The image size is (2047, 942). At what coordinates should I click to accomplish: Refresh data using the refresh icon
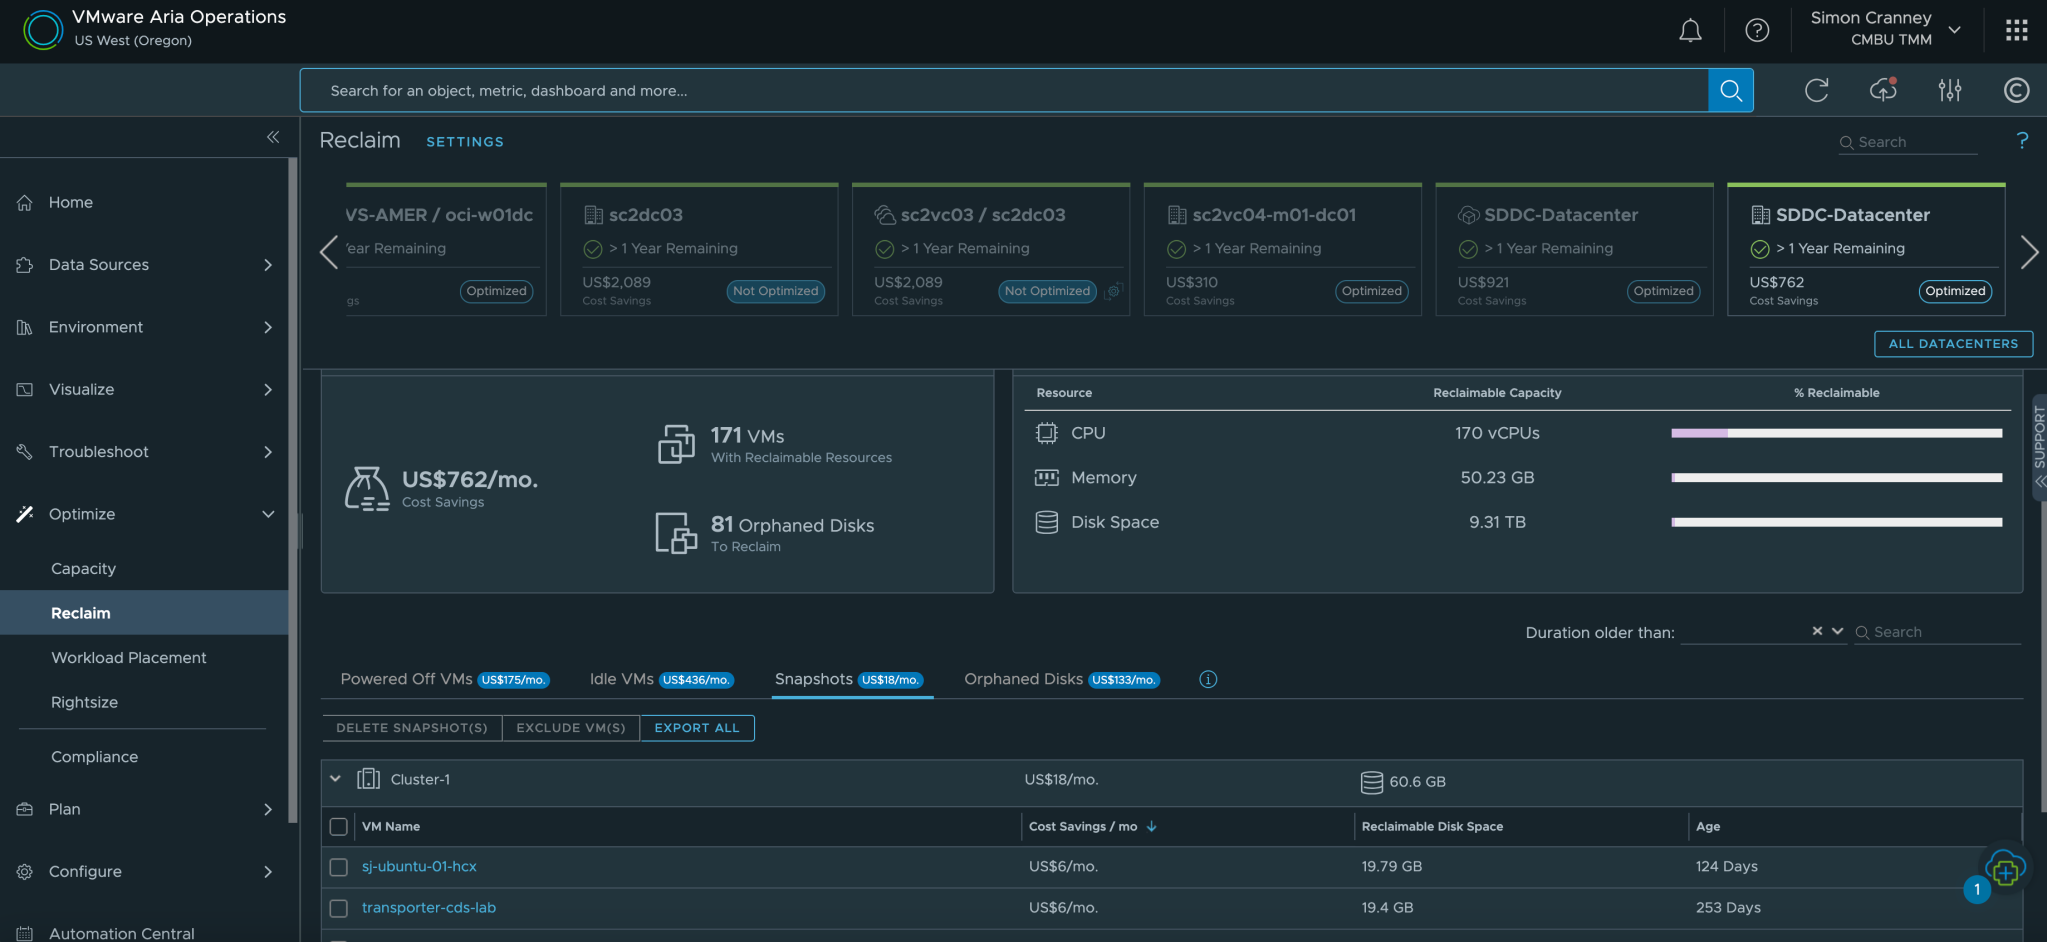click(1817, 90)
